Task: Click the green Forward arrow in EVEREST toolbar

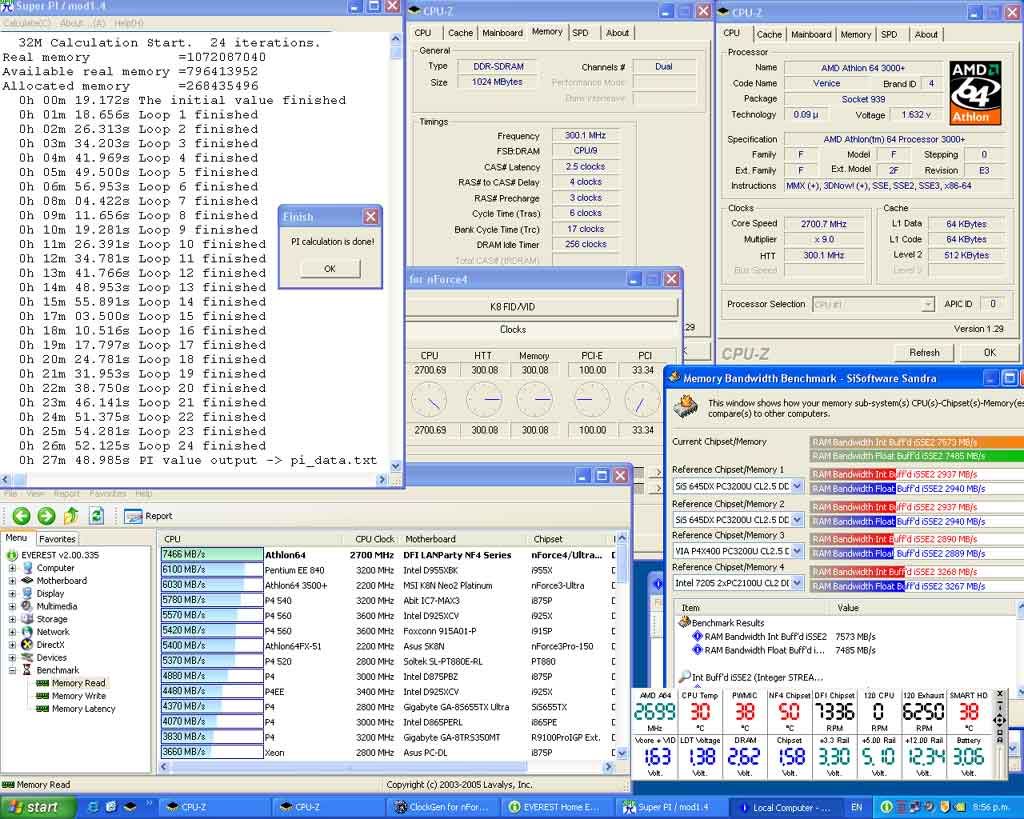Action: tap(46, 516)
